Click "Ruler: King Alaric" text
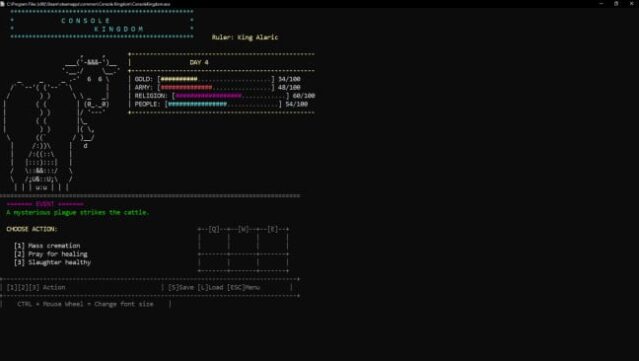Screen dimensions: 639x361 [245, 37]
